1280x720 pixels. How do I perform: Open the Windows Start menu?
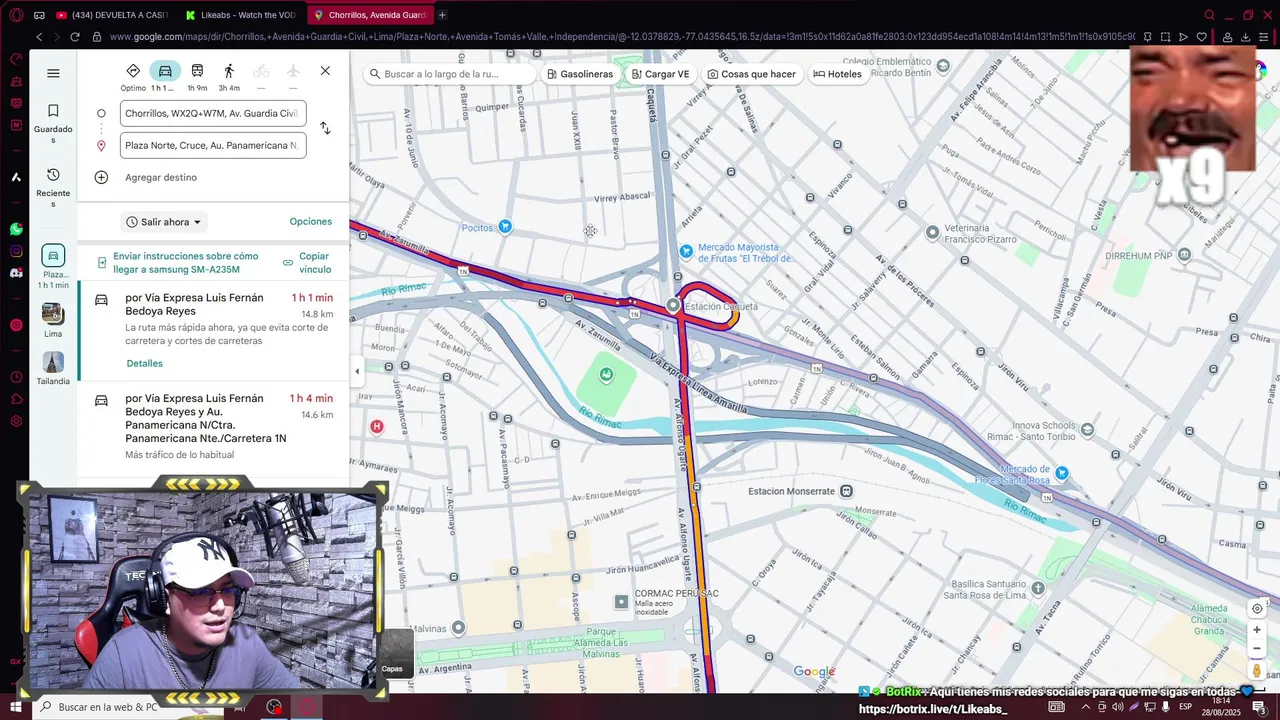[16, 707]
